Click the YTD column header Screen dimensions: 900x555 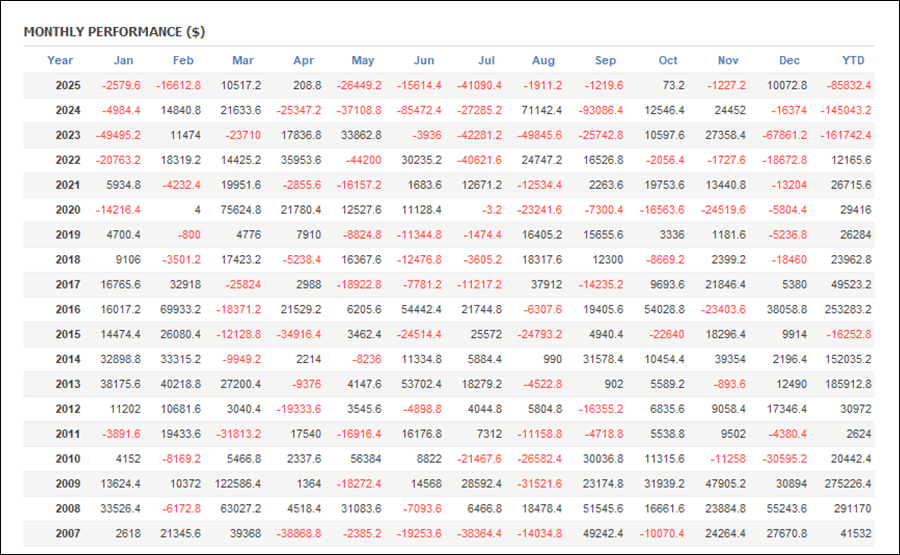tap(855, 60)
